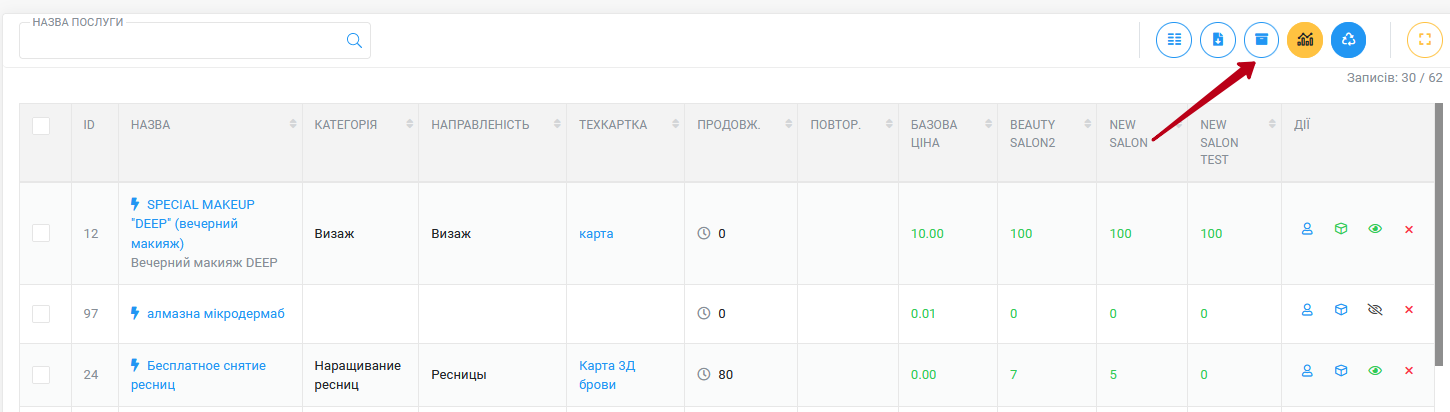Click the blue recycle button
Screen dimensions: 1450x412
tap(1348, 40)
